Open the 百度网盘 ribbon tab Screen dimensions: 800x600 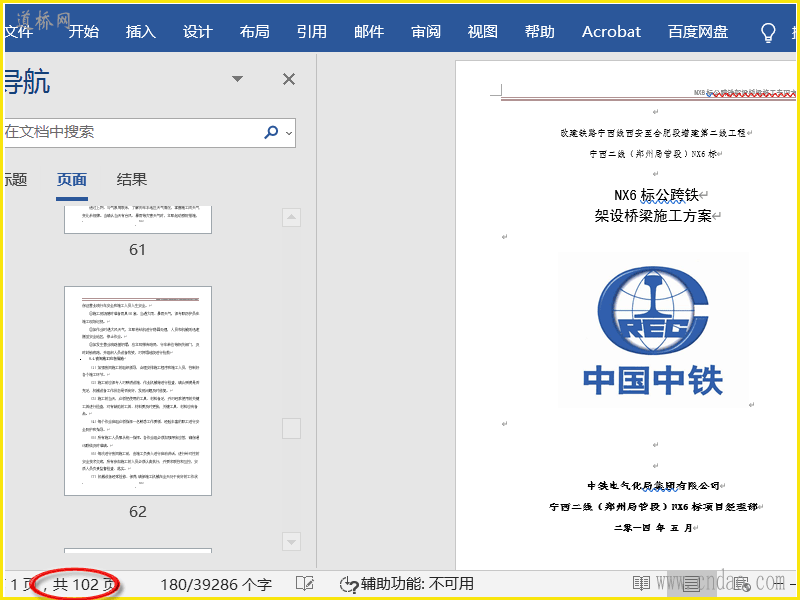pos(698,32)
